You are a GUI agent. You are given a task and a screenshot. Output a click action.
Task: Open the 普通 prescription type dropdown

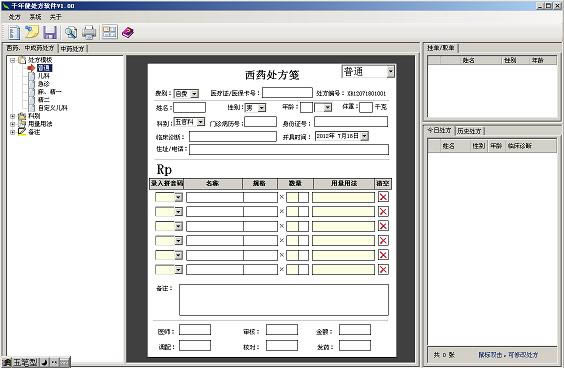(390, 72)
